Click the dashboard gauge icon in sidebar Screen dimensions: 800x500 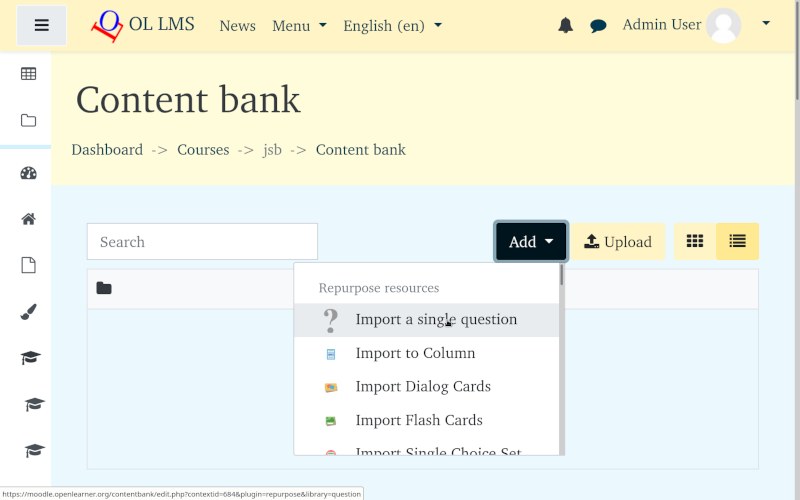[x=29, y=173]
